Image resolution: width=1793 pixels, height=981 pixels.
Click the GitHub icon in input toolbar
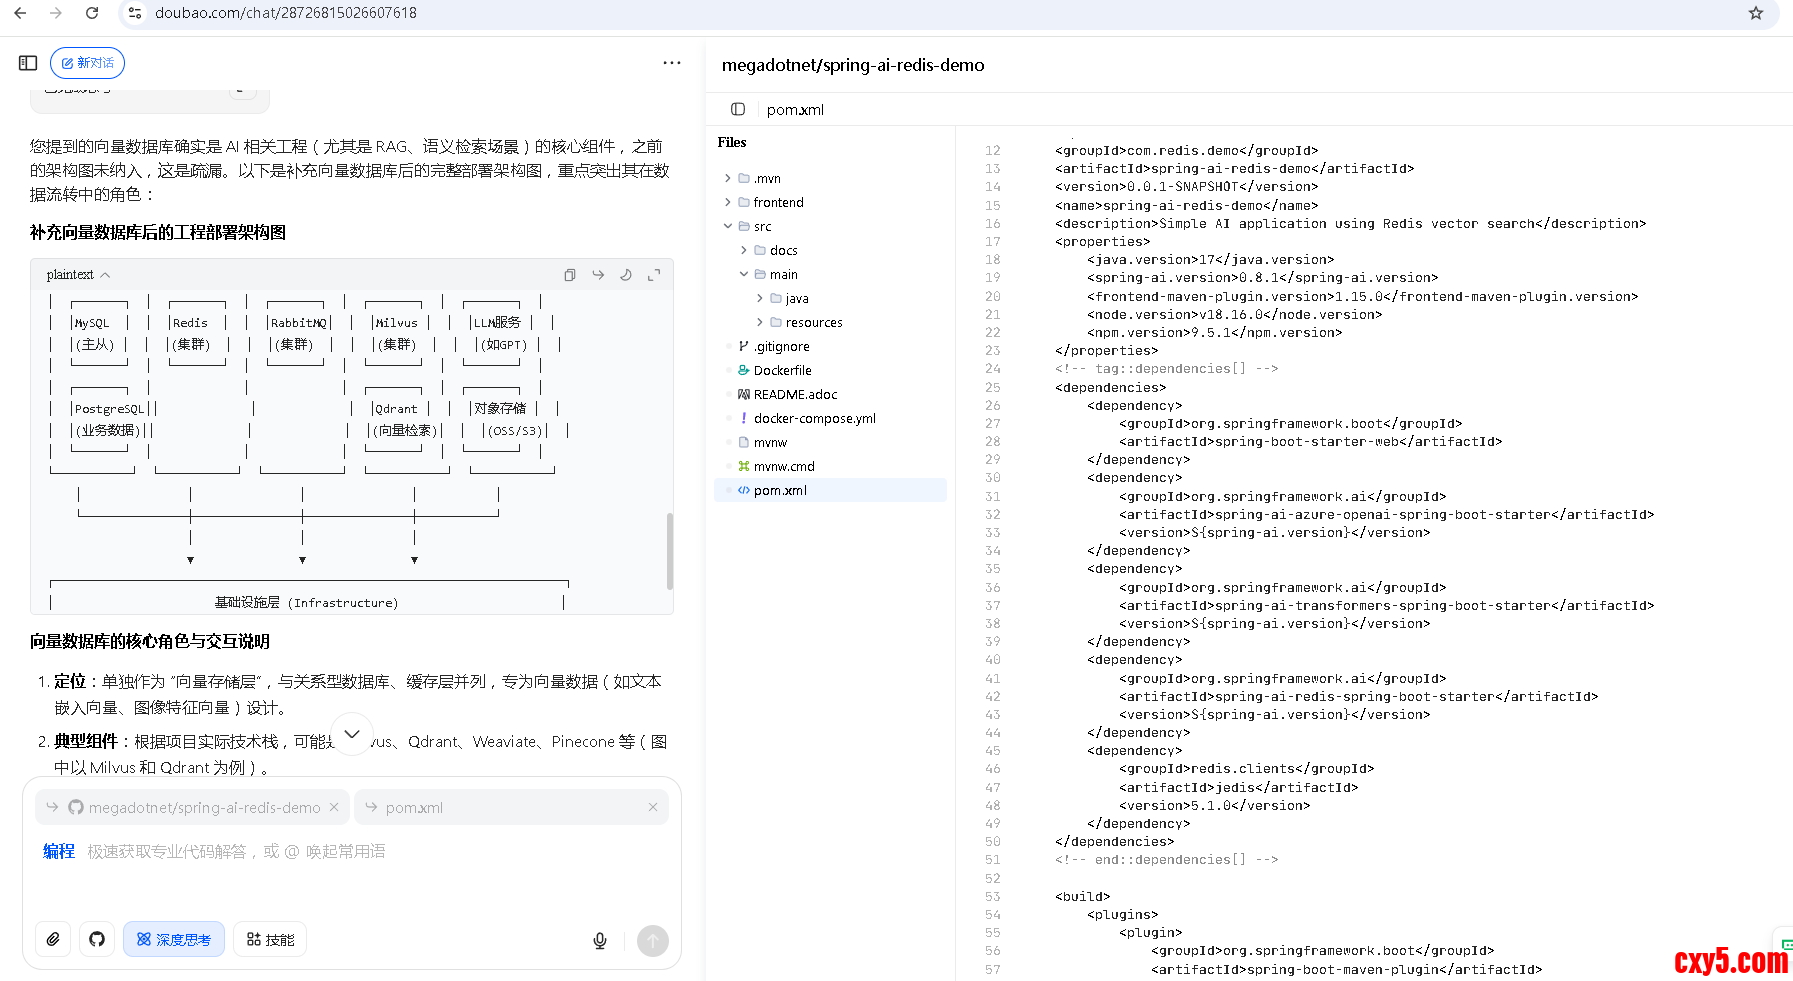[x=97, y=939]
